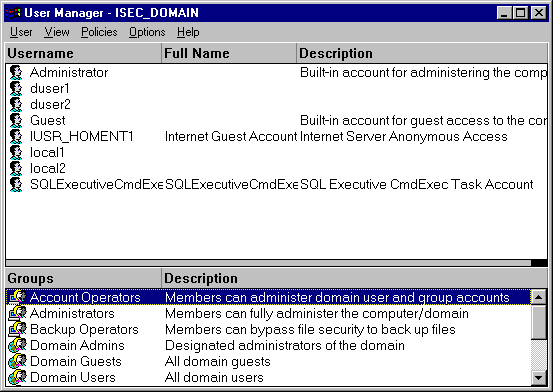Image resolution: width=553 pixels, height=392 pixels.
Task: Select the Guest user icon
Action: click(16, 121)
